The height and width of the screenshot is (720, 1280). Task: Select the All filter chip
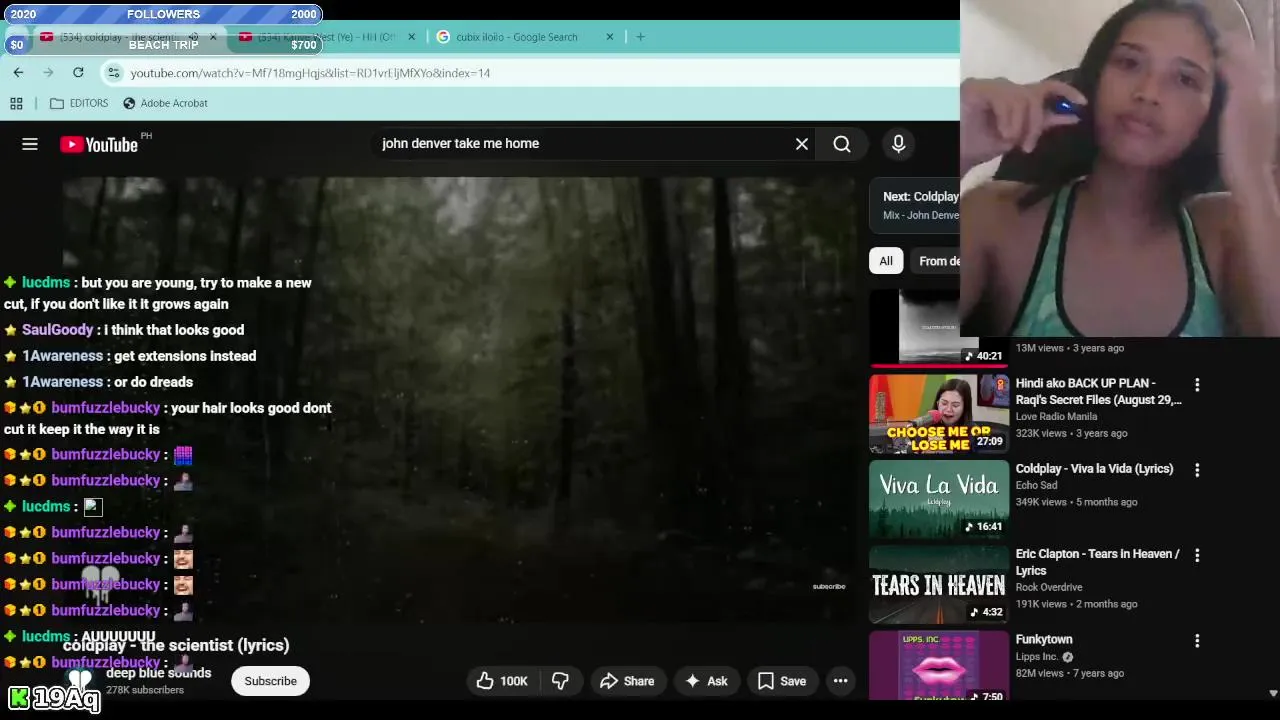886,261
